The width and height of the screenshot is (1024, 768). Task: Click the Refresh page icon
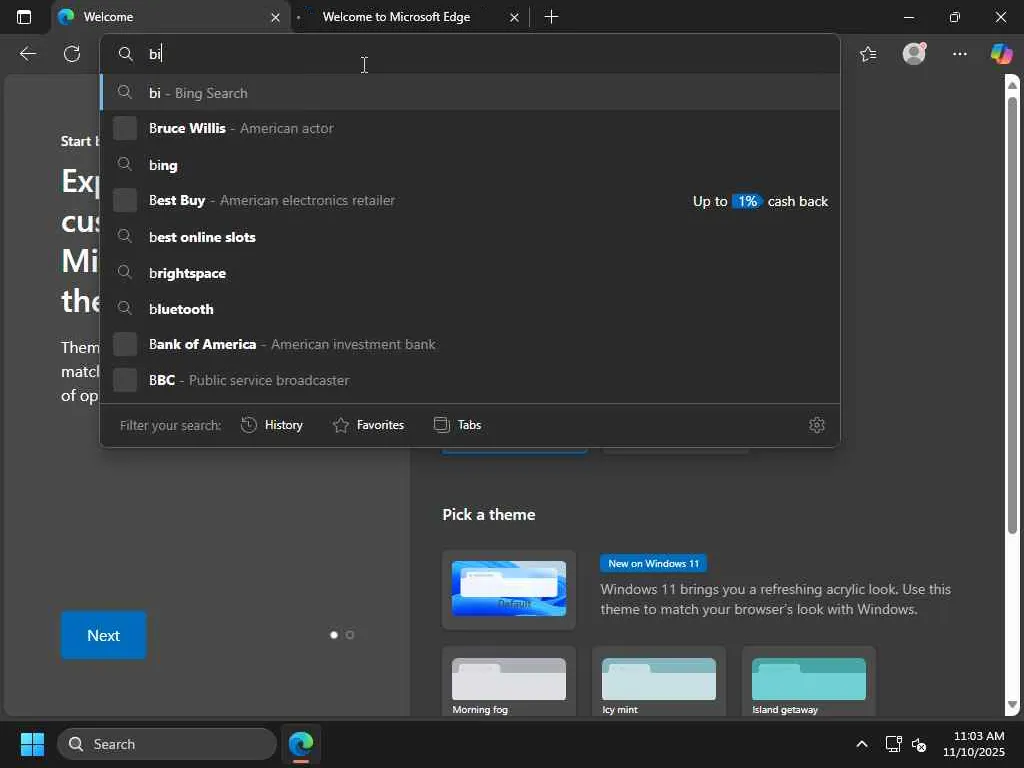pos(72,54)
